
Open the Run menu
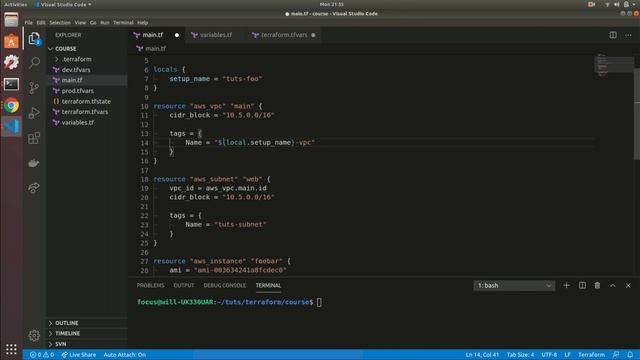point(105,22)
